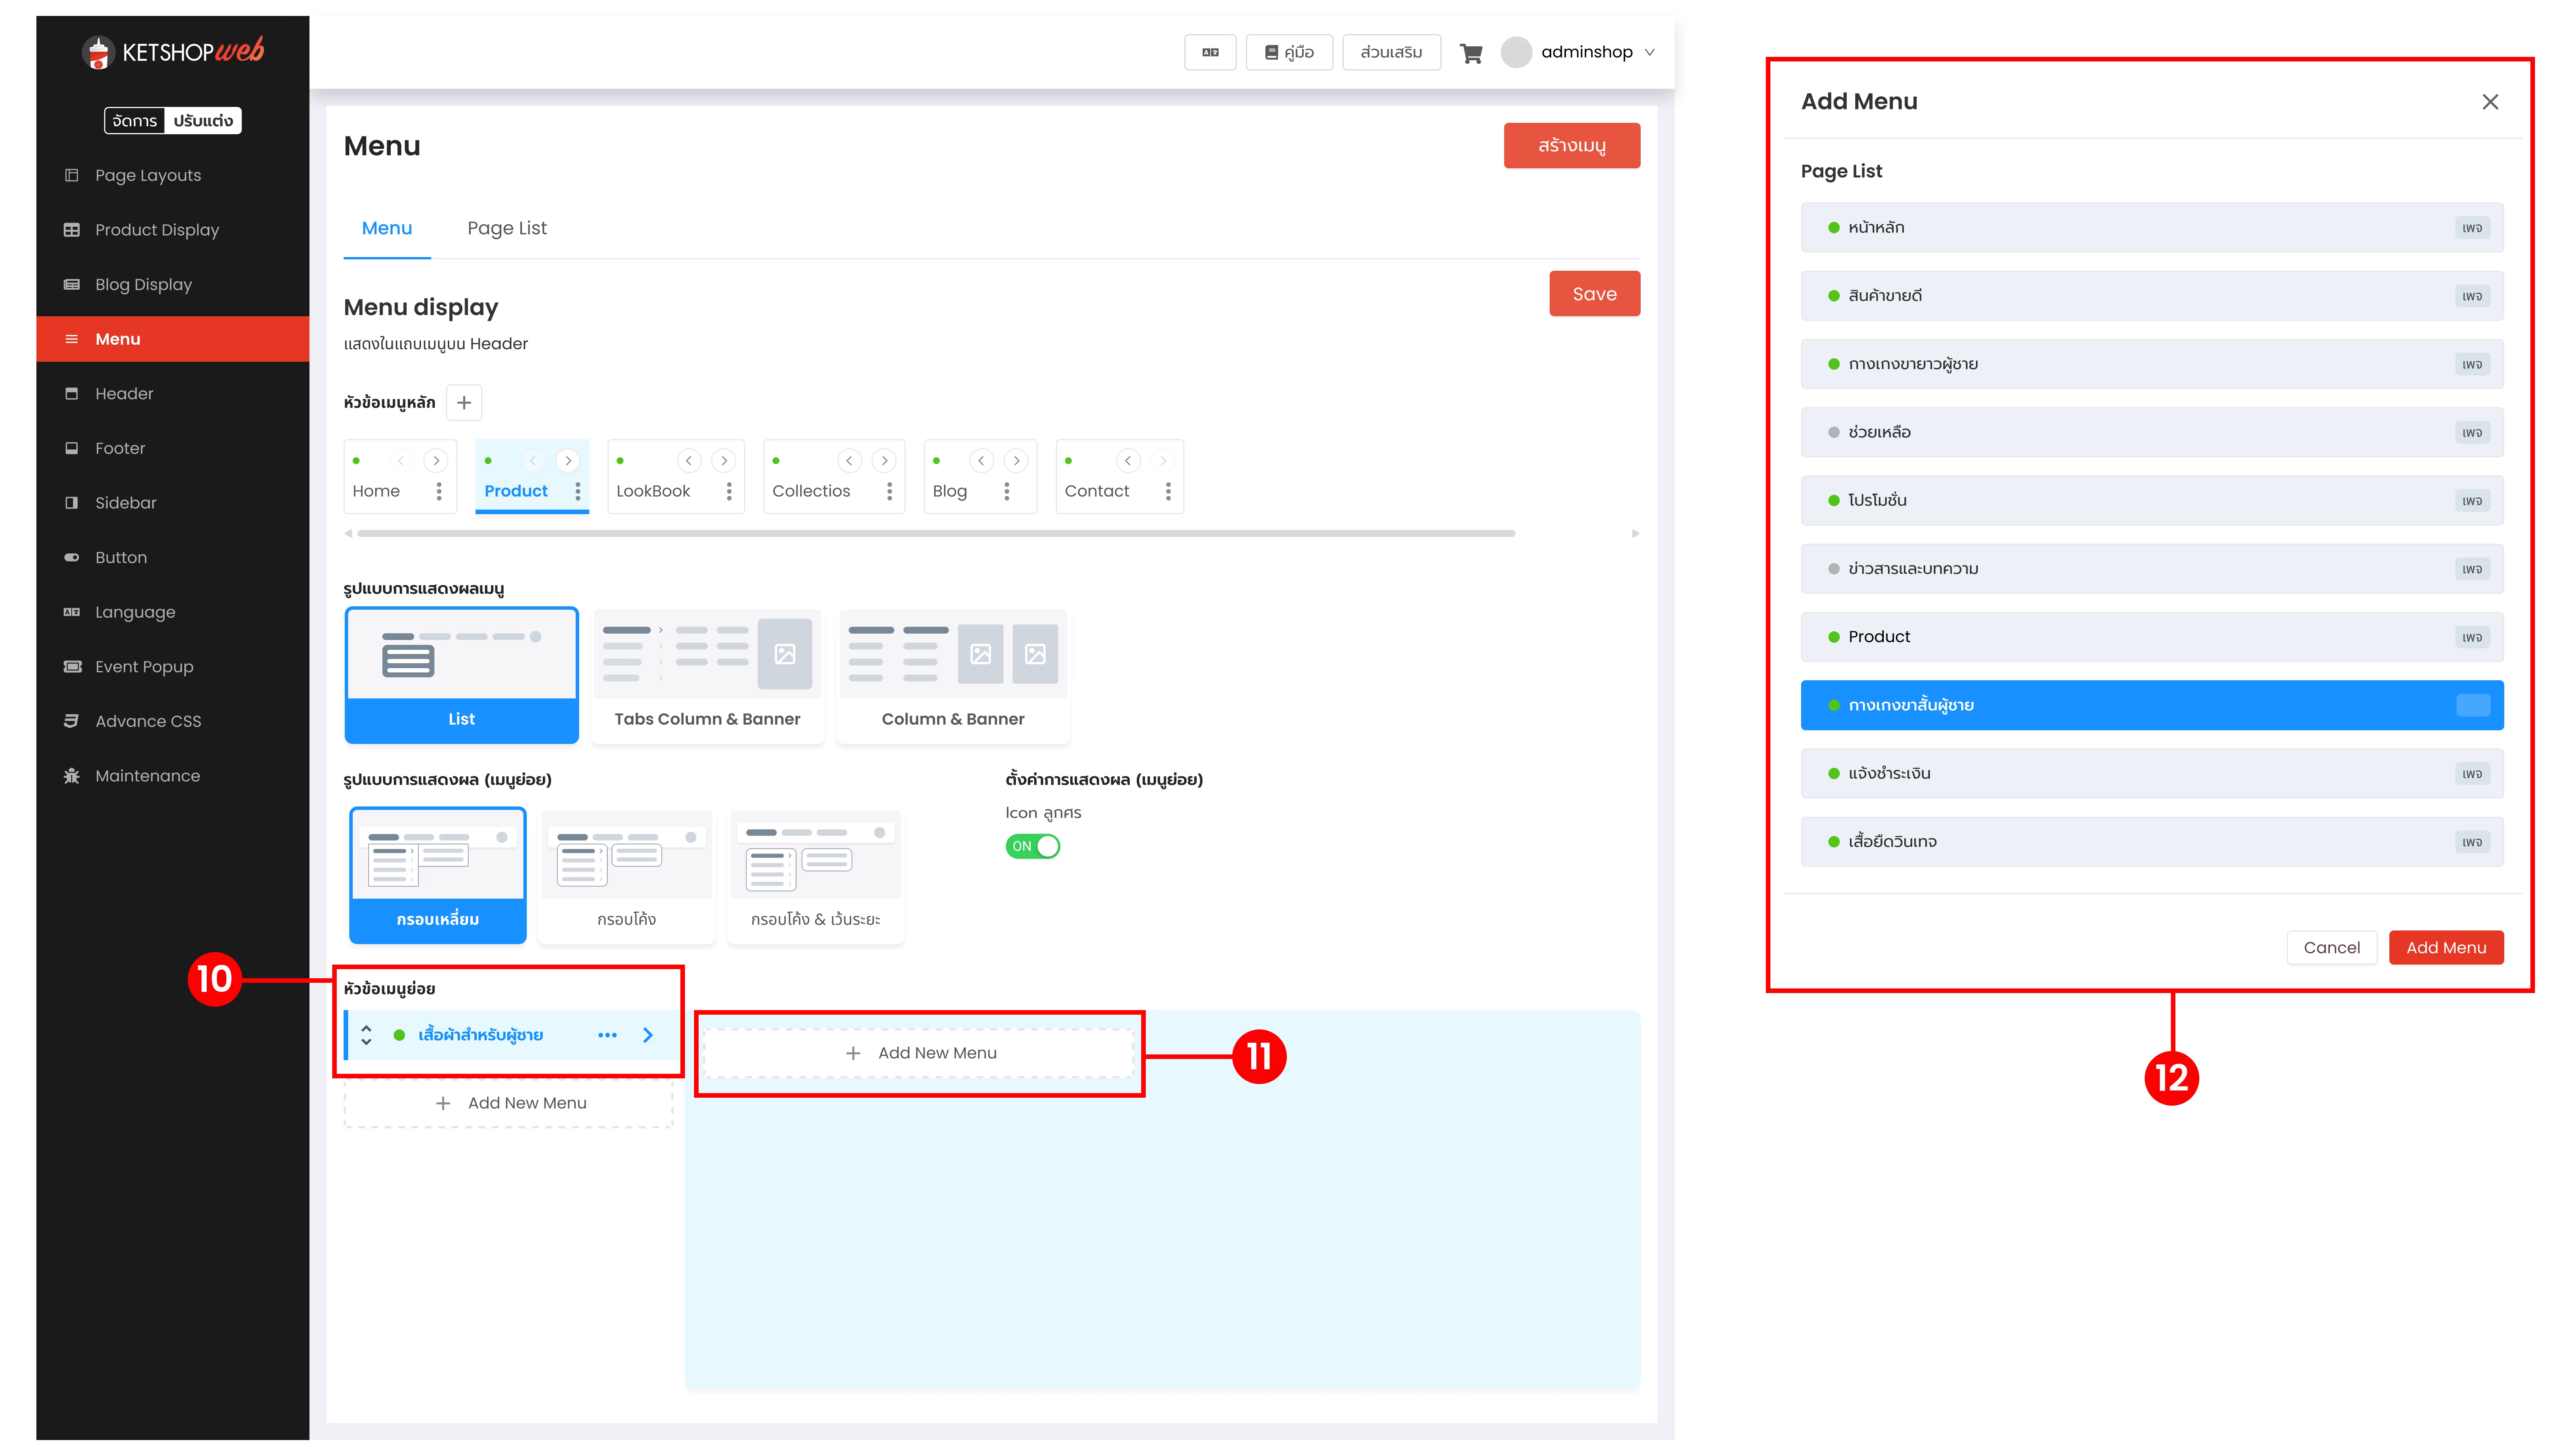Switch to the Page List tab

[507, 228]
